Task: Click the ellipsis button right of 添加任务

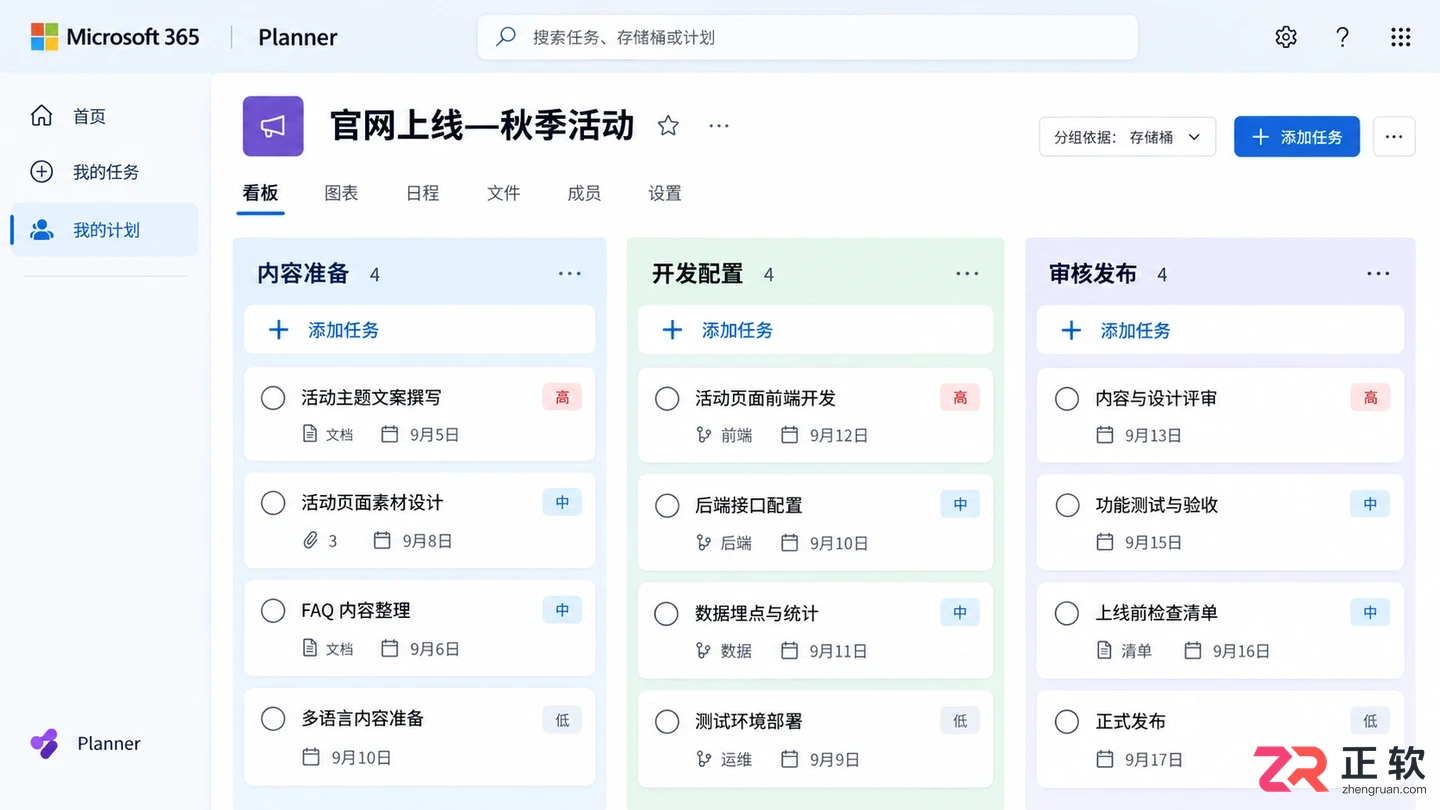Action: pos(1394,137)
